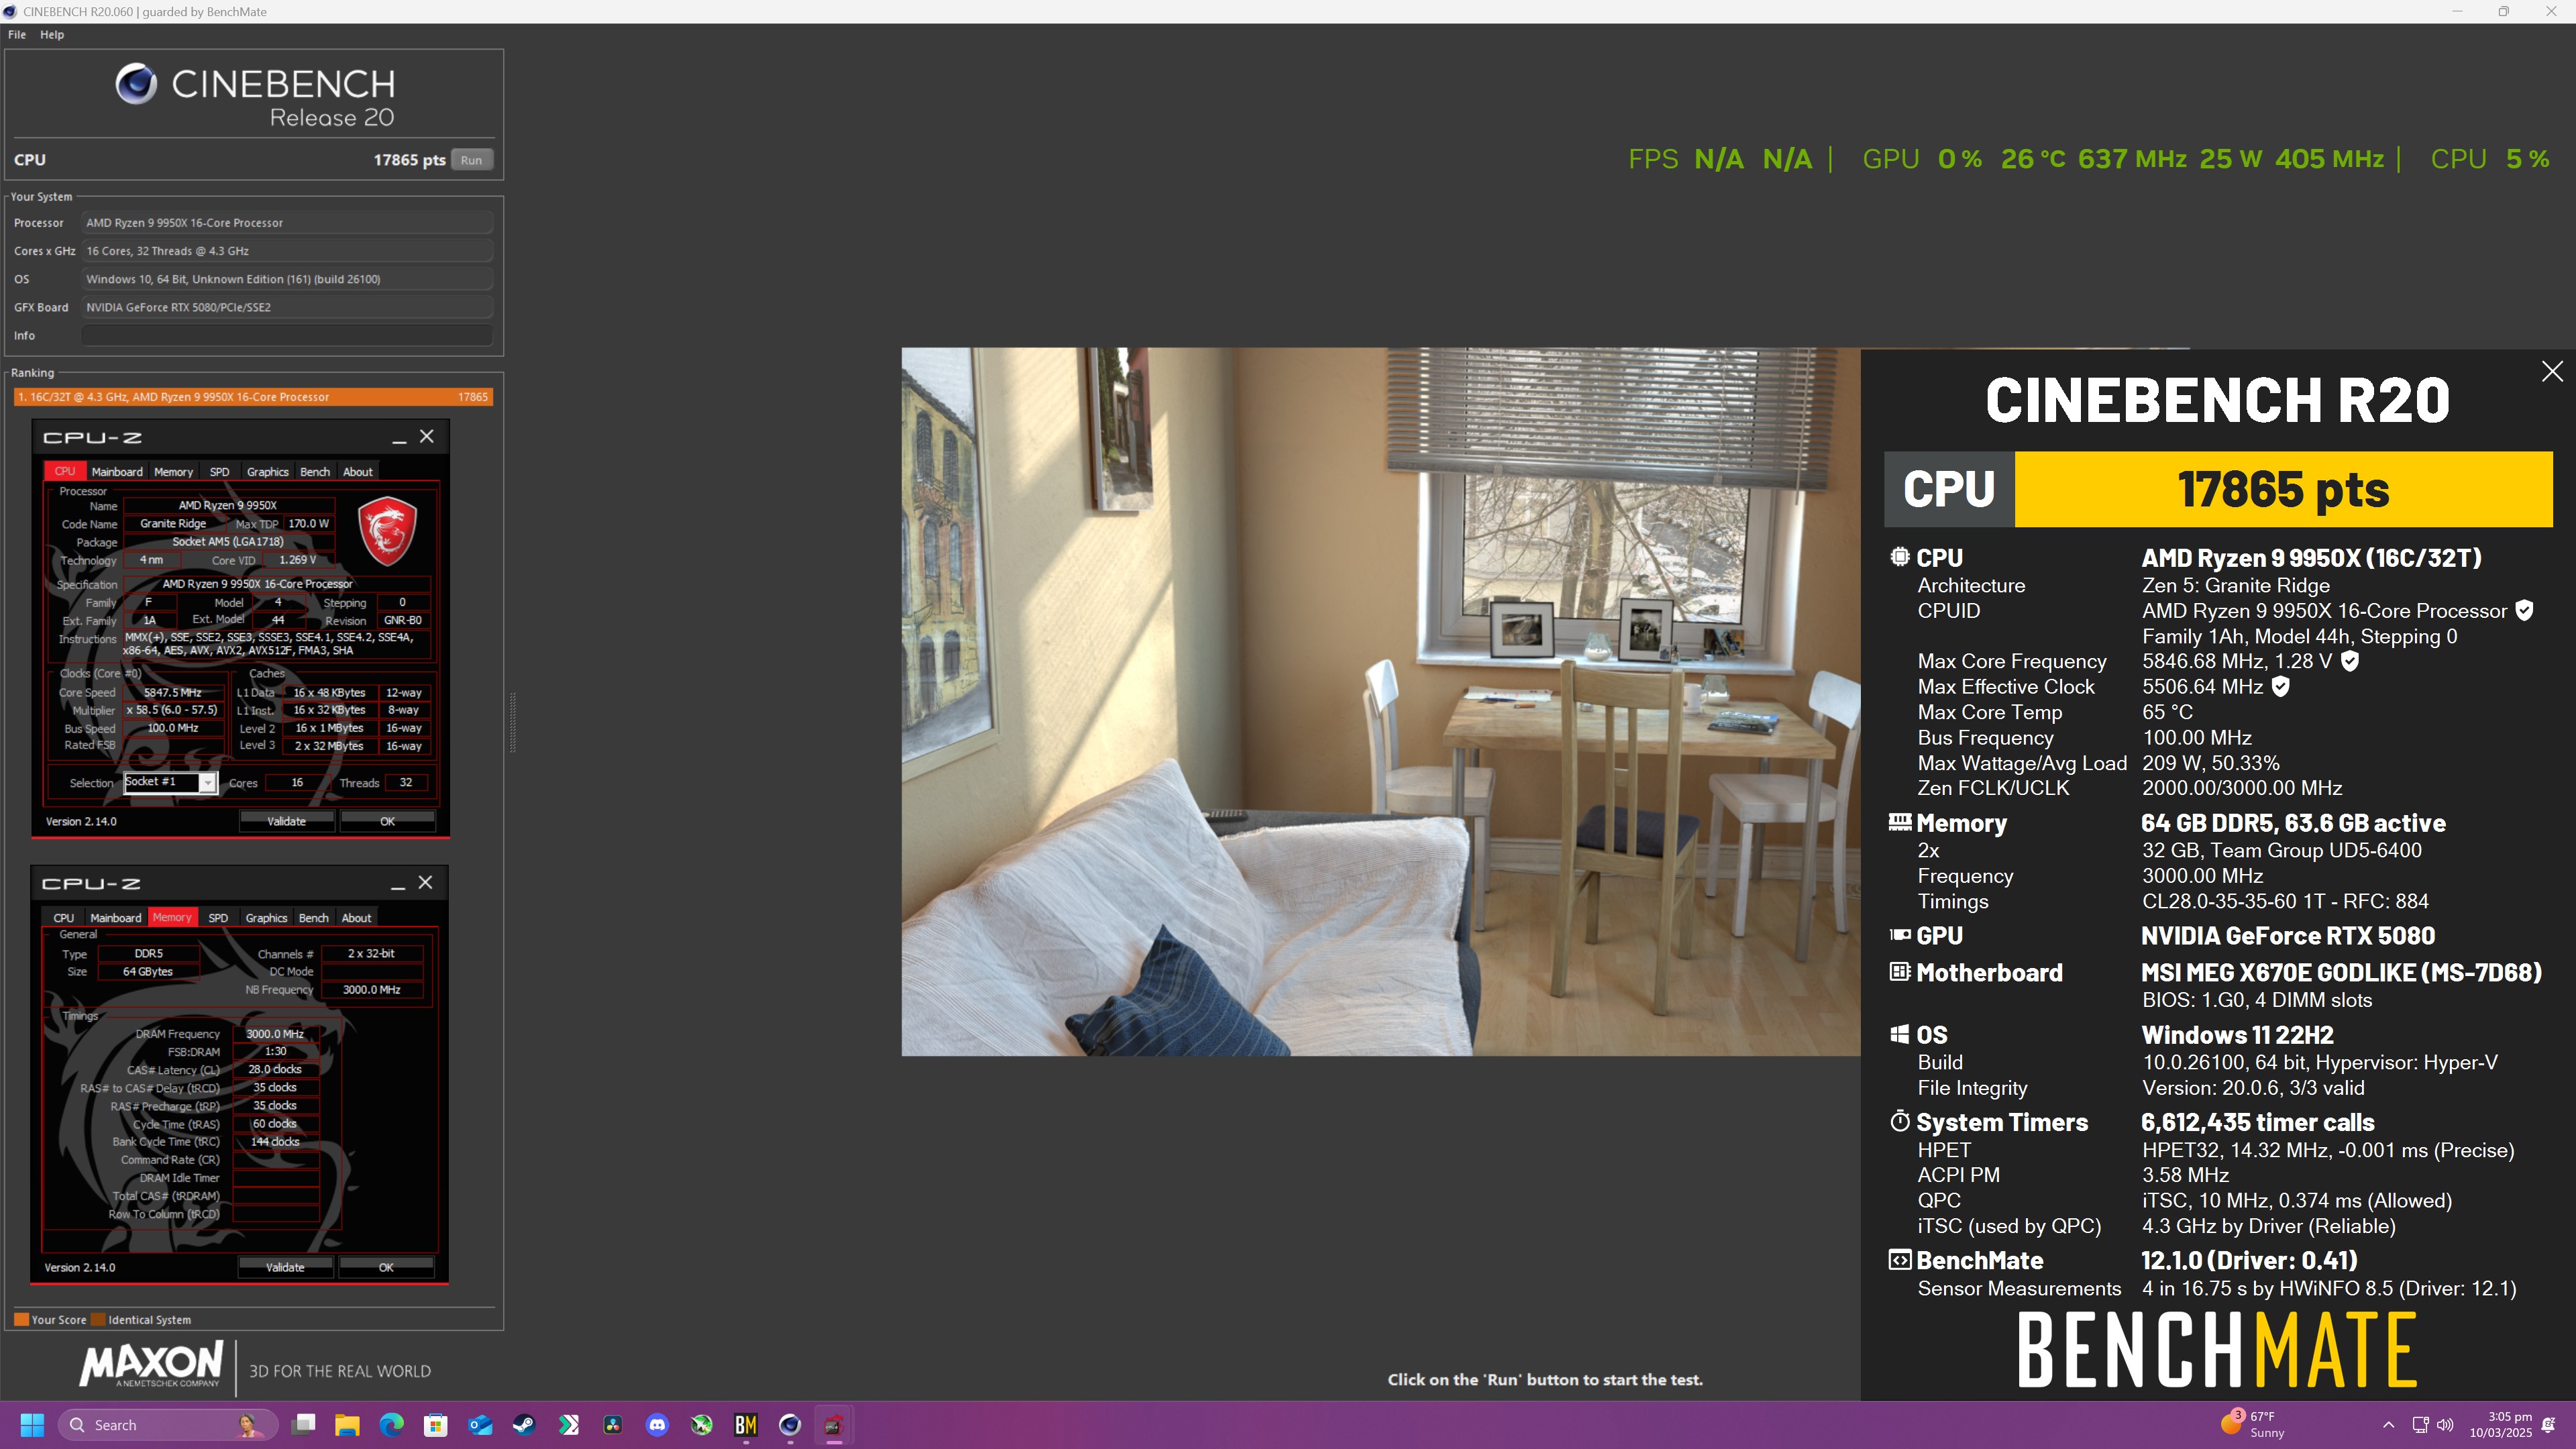This screenshot has height=1449, width=2576.
Task: Click Validate in the upper CPU-Z window
Action: [286, 821]
